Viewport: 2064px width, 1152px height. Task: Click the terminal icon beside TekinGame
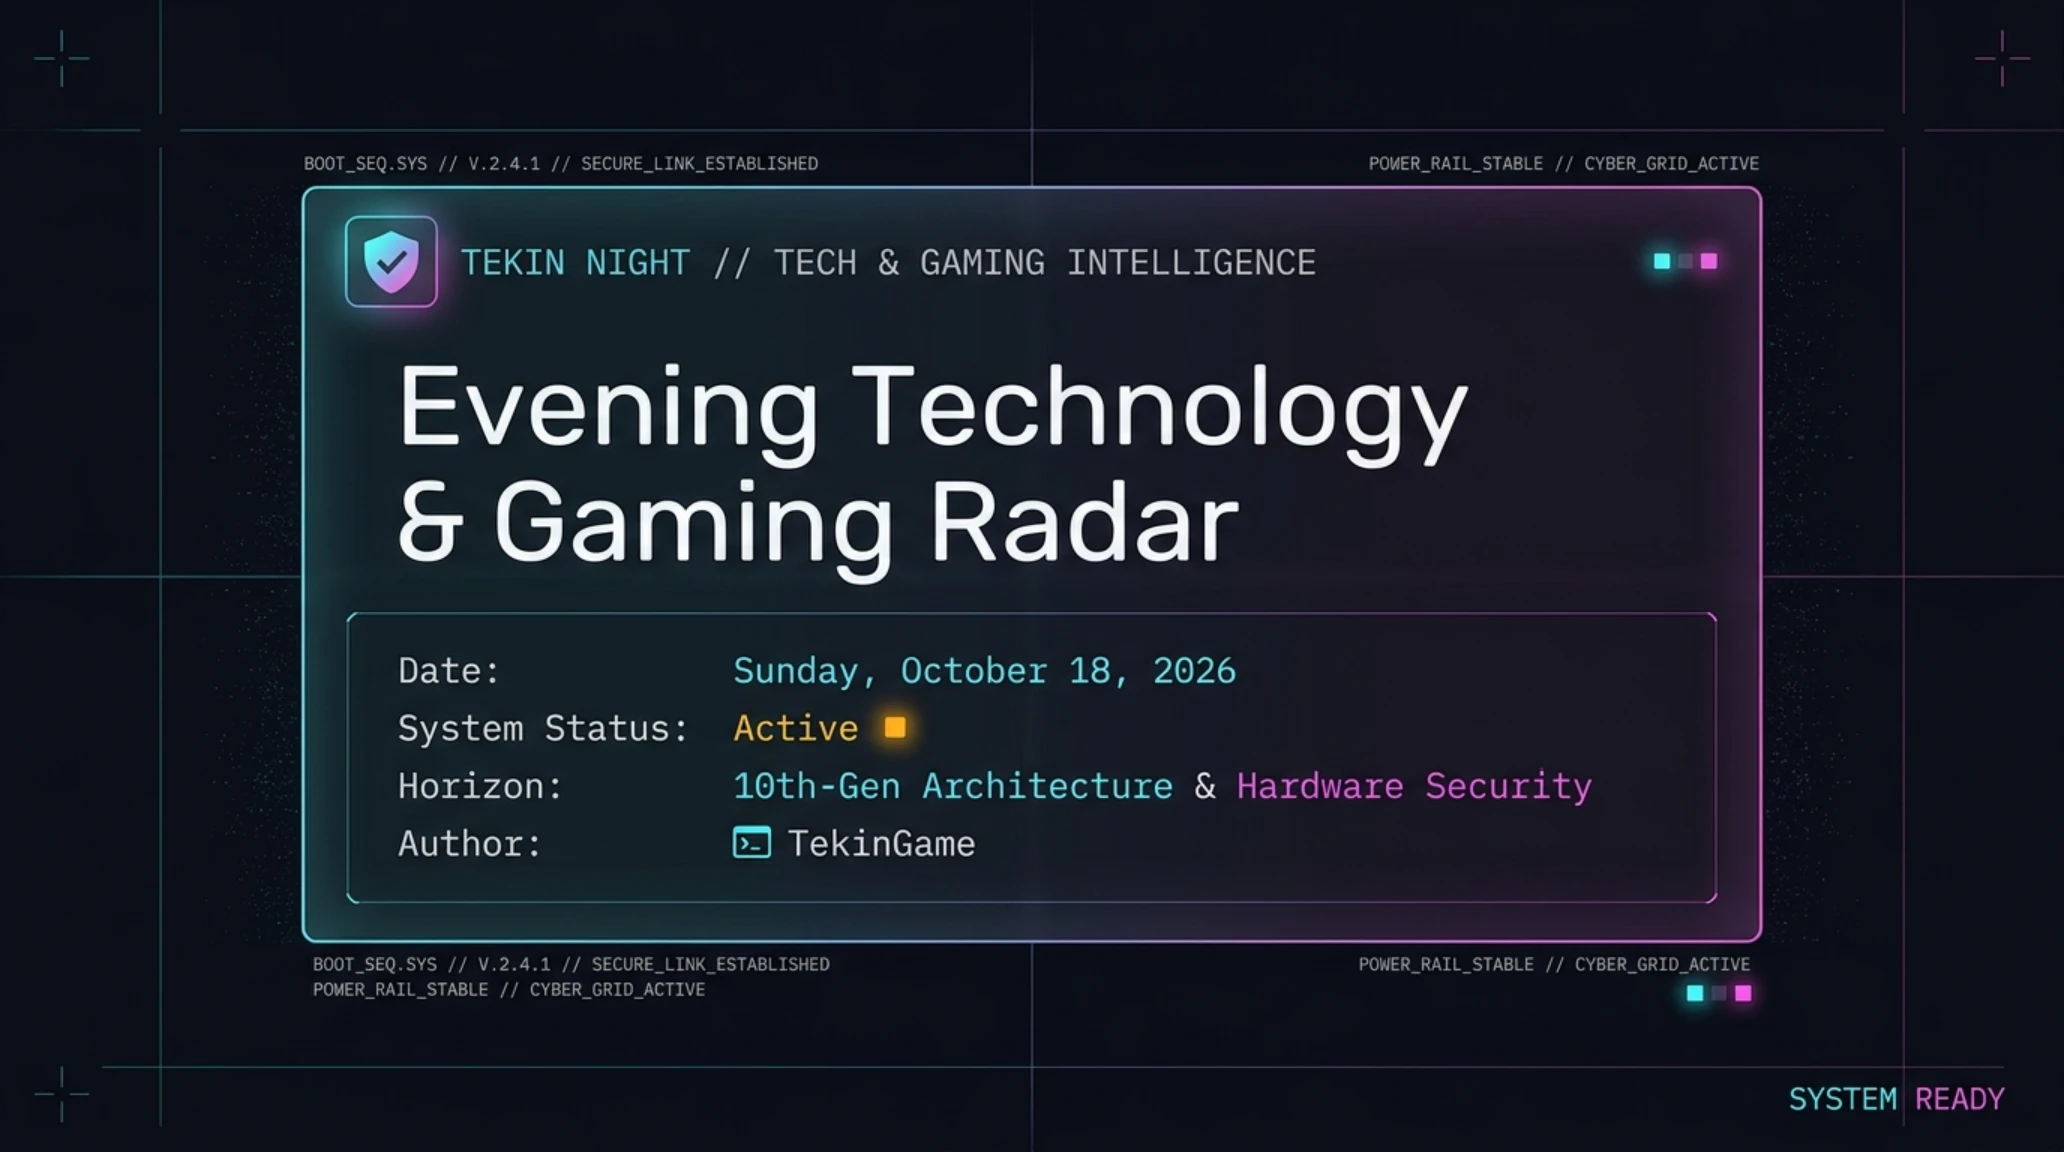click(x=751, y=843)
